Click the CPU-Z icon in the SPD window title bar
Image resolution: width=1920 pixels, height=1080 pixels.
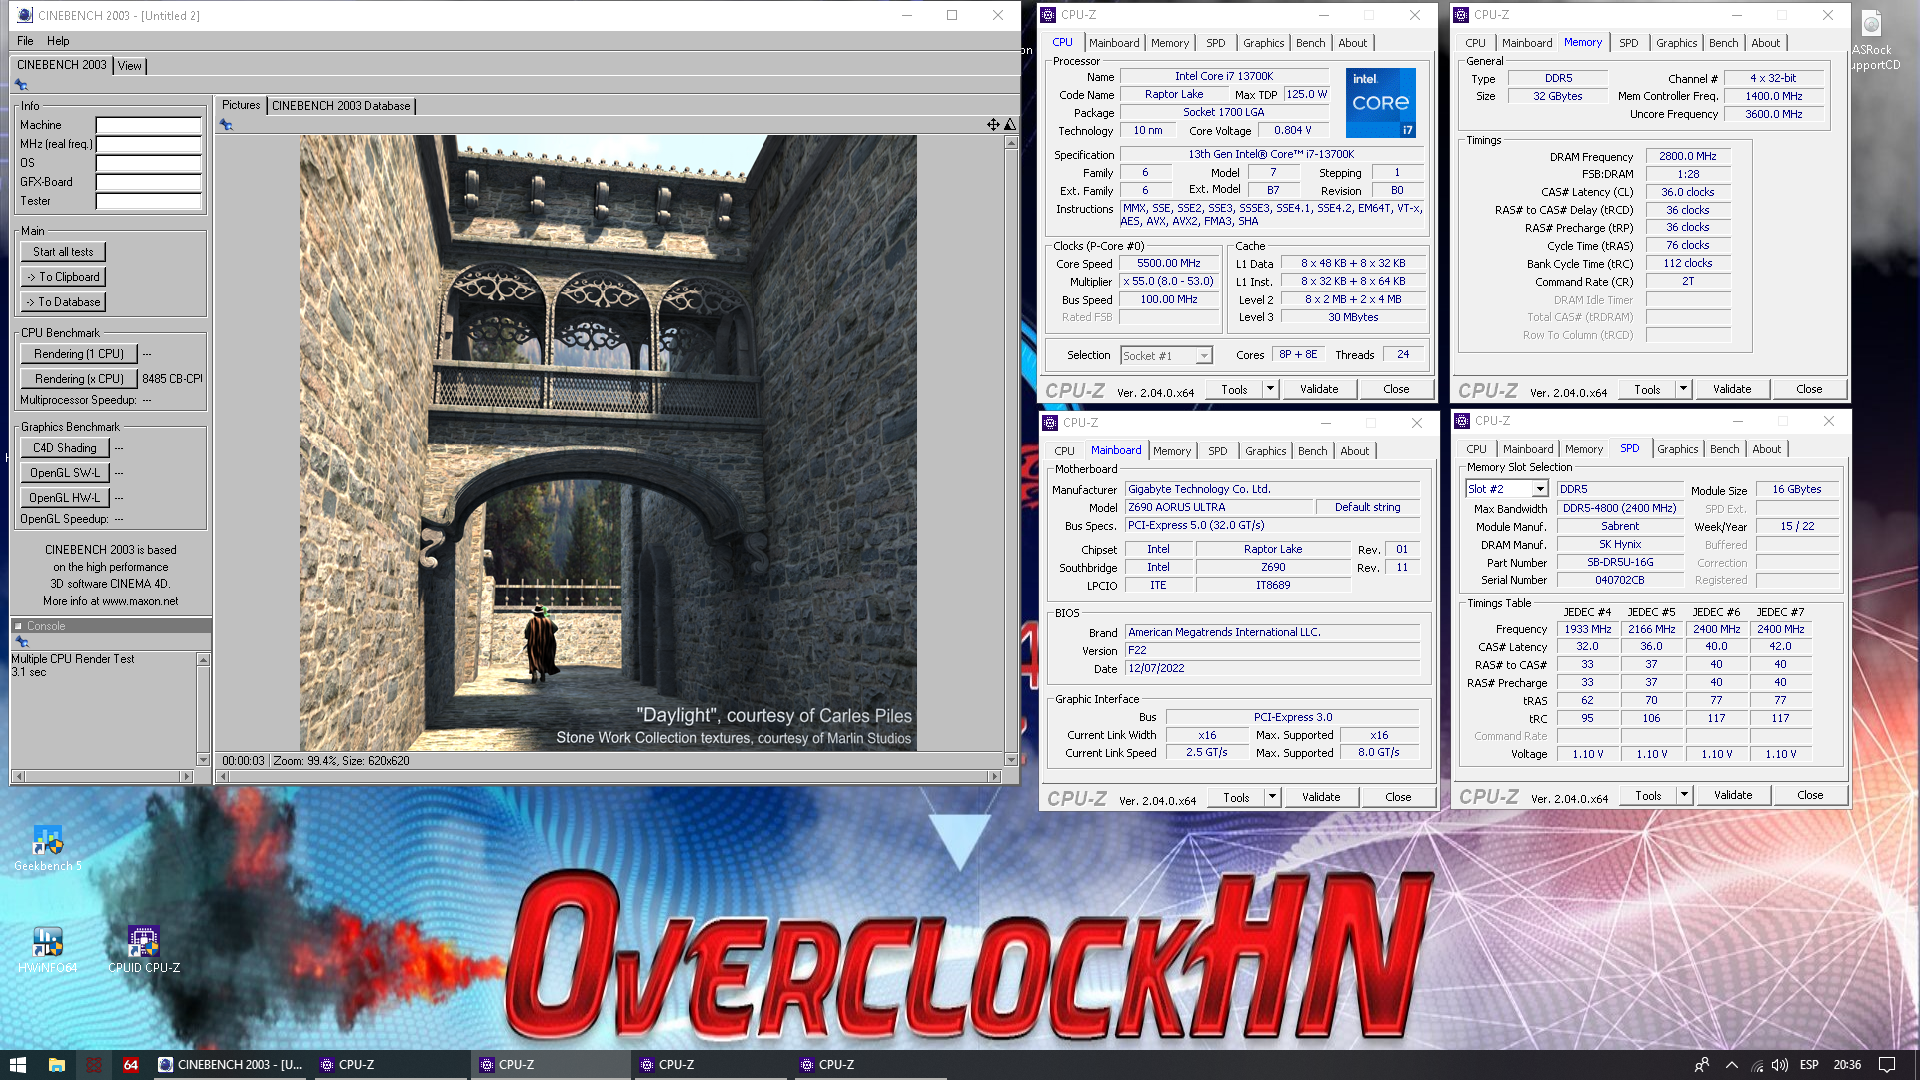pyautogui.click(x=1462, y=421)
